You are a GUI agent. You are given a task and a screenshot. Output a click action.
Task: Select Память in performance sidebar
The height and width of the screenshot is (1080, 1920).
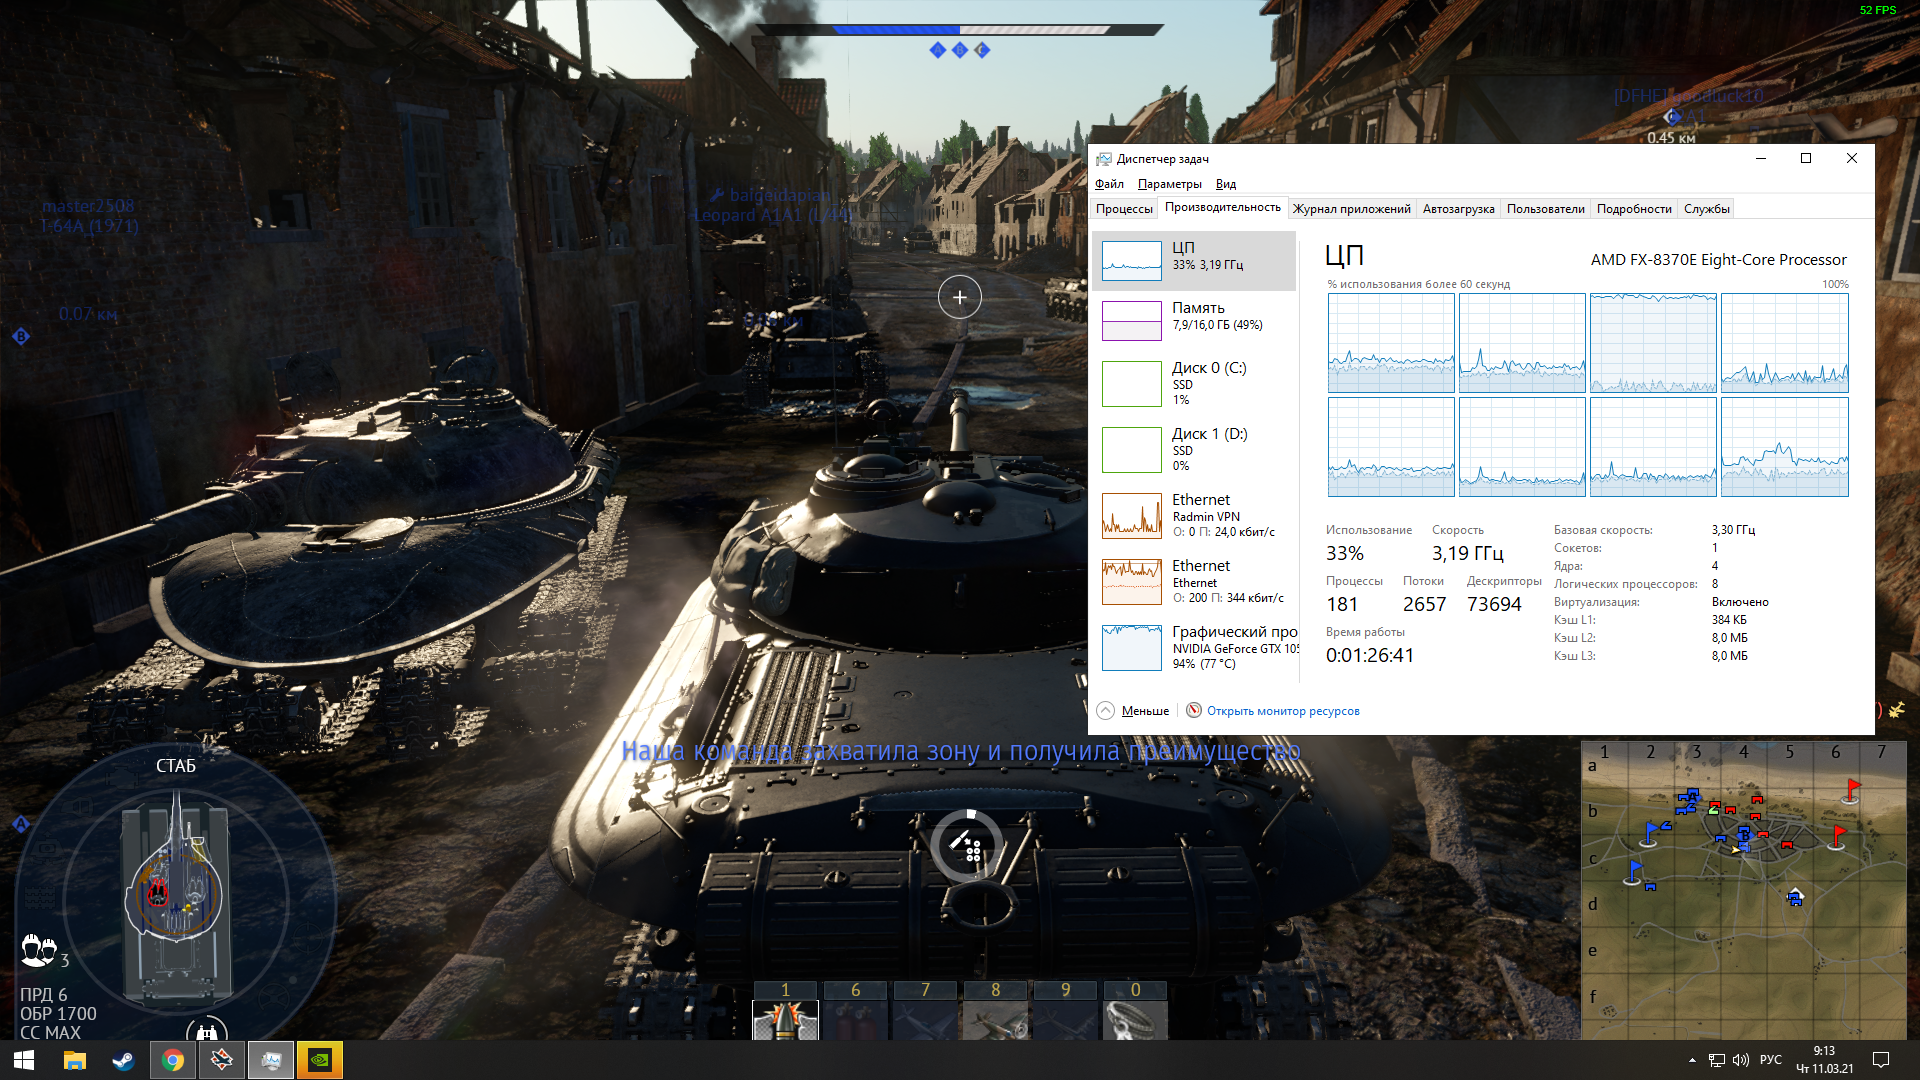1194,321
